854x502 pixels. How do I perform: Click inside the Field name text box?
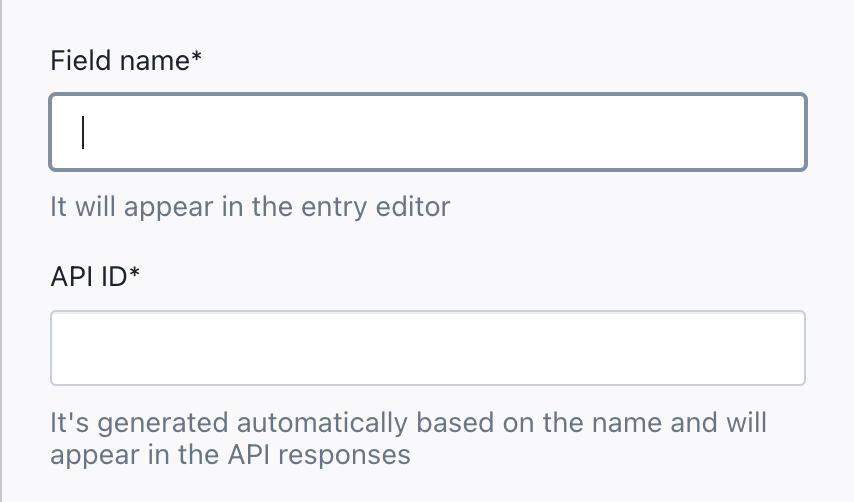click(x=428, y=132)
